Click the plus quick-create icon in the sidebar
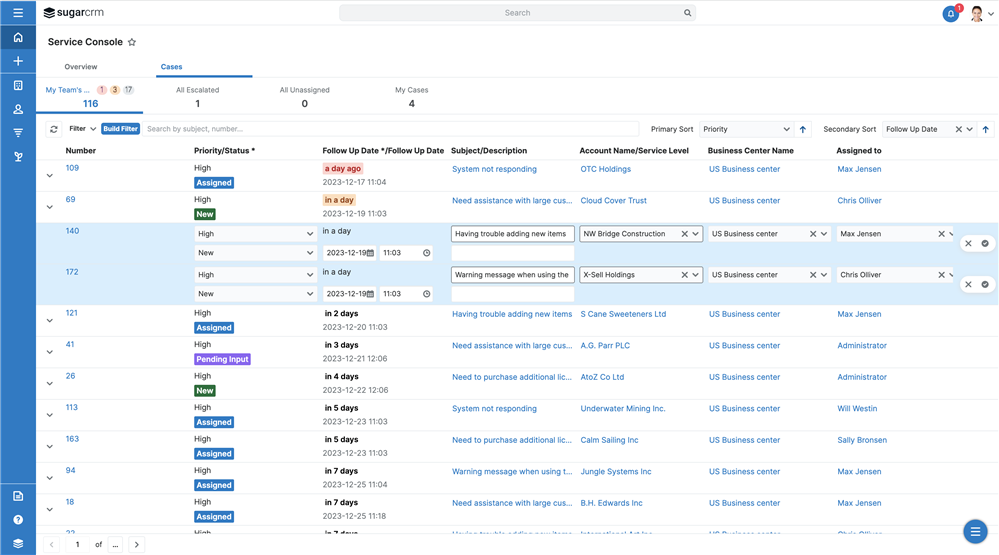 click(x=18, y=61)
